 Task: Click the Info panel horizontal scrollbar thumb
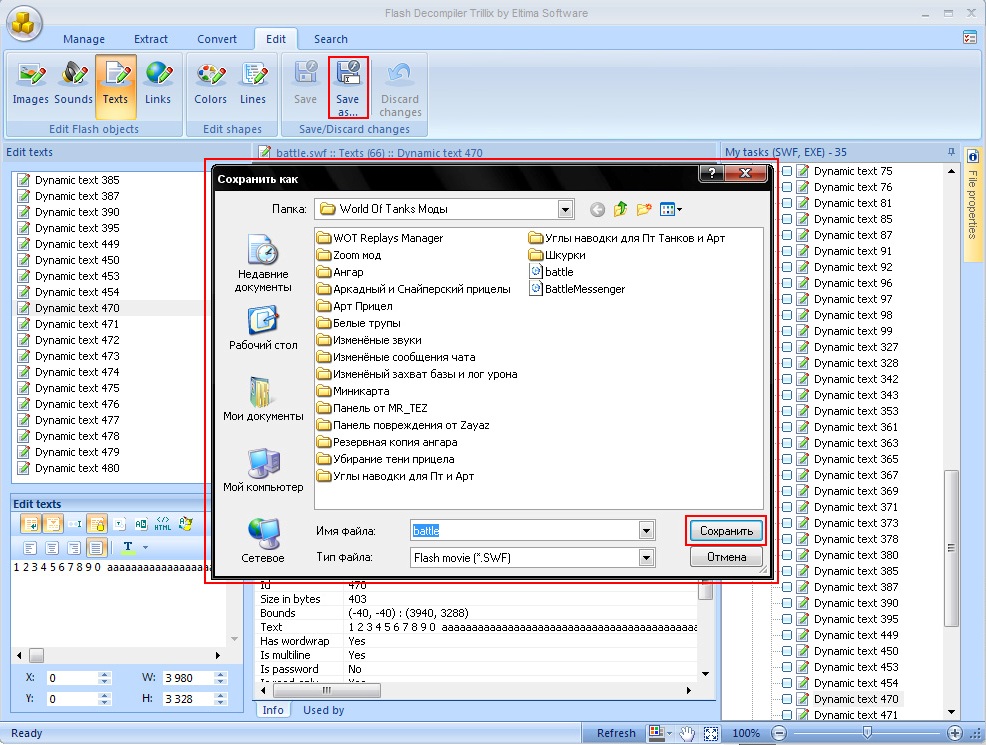click(326, 690)
